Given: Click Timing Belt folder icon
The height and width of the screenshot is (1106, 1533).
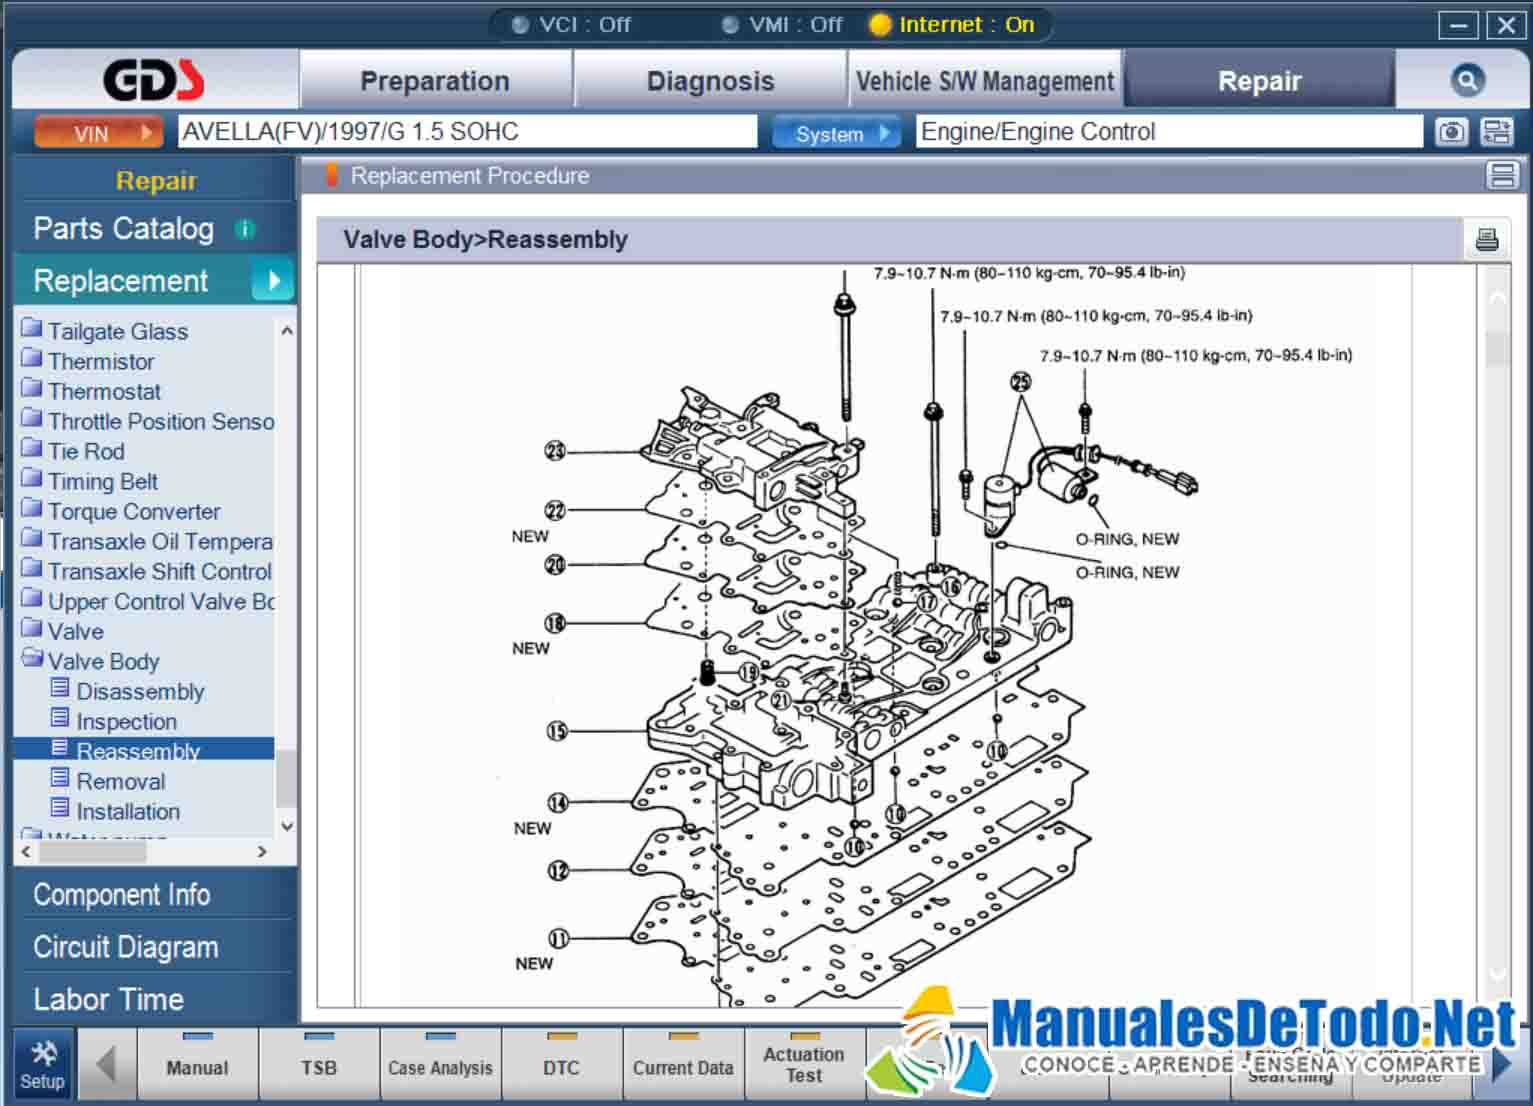Looking at the screenshot, I should [x=32, y=479].
